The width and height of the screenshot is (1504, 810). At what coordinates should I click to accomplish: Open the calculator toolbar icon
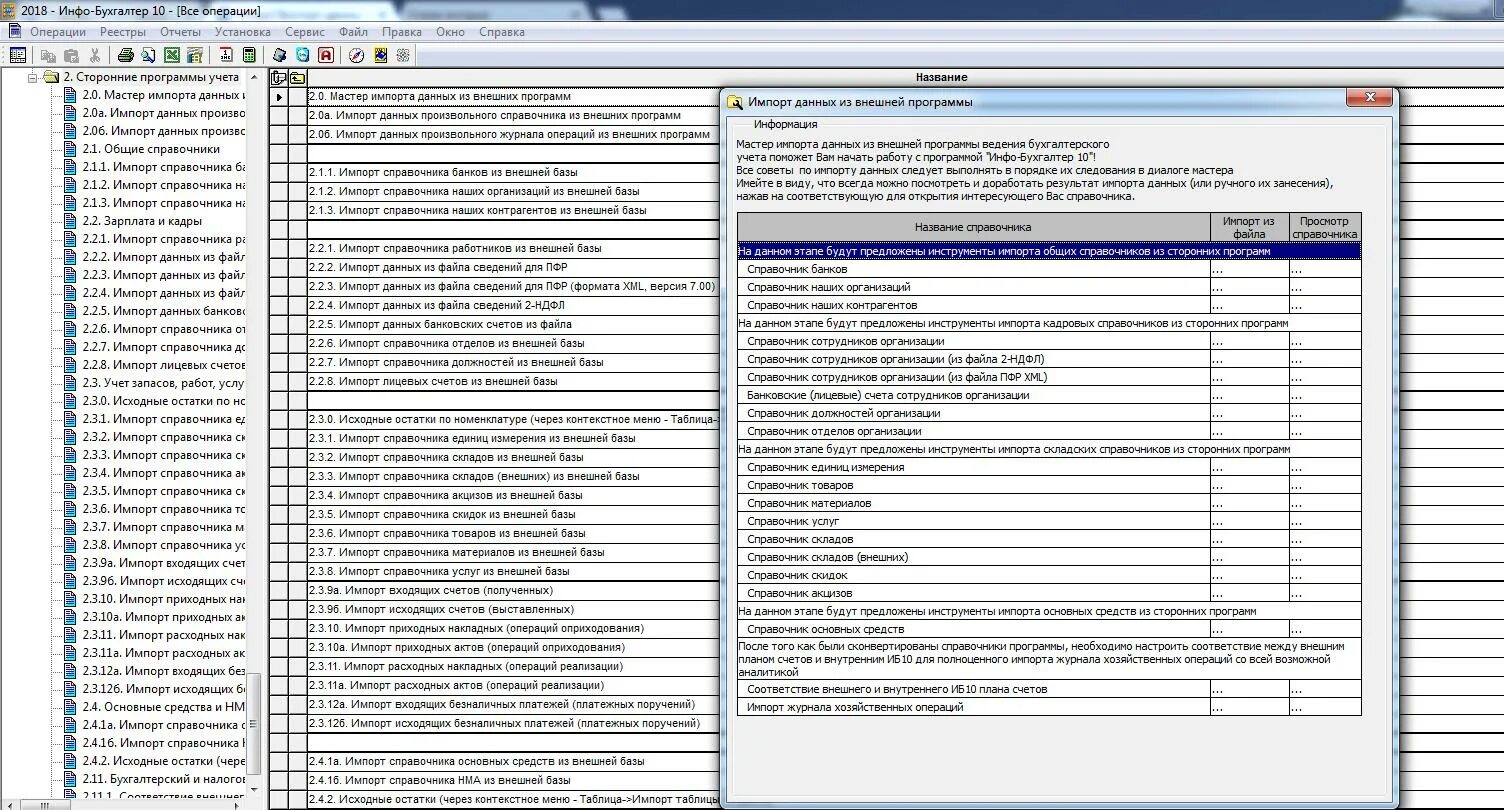click(x=249, y=55)
